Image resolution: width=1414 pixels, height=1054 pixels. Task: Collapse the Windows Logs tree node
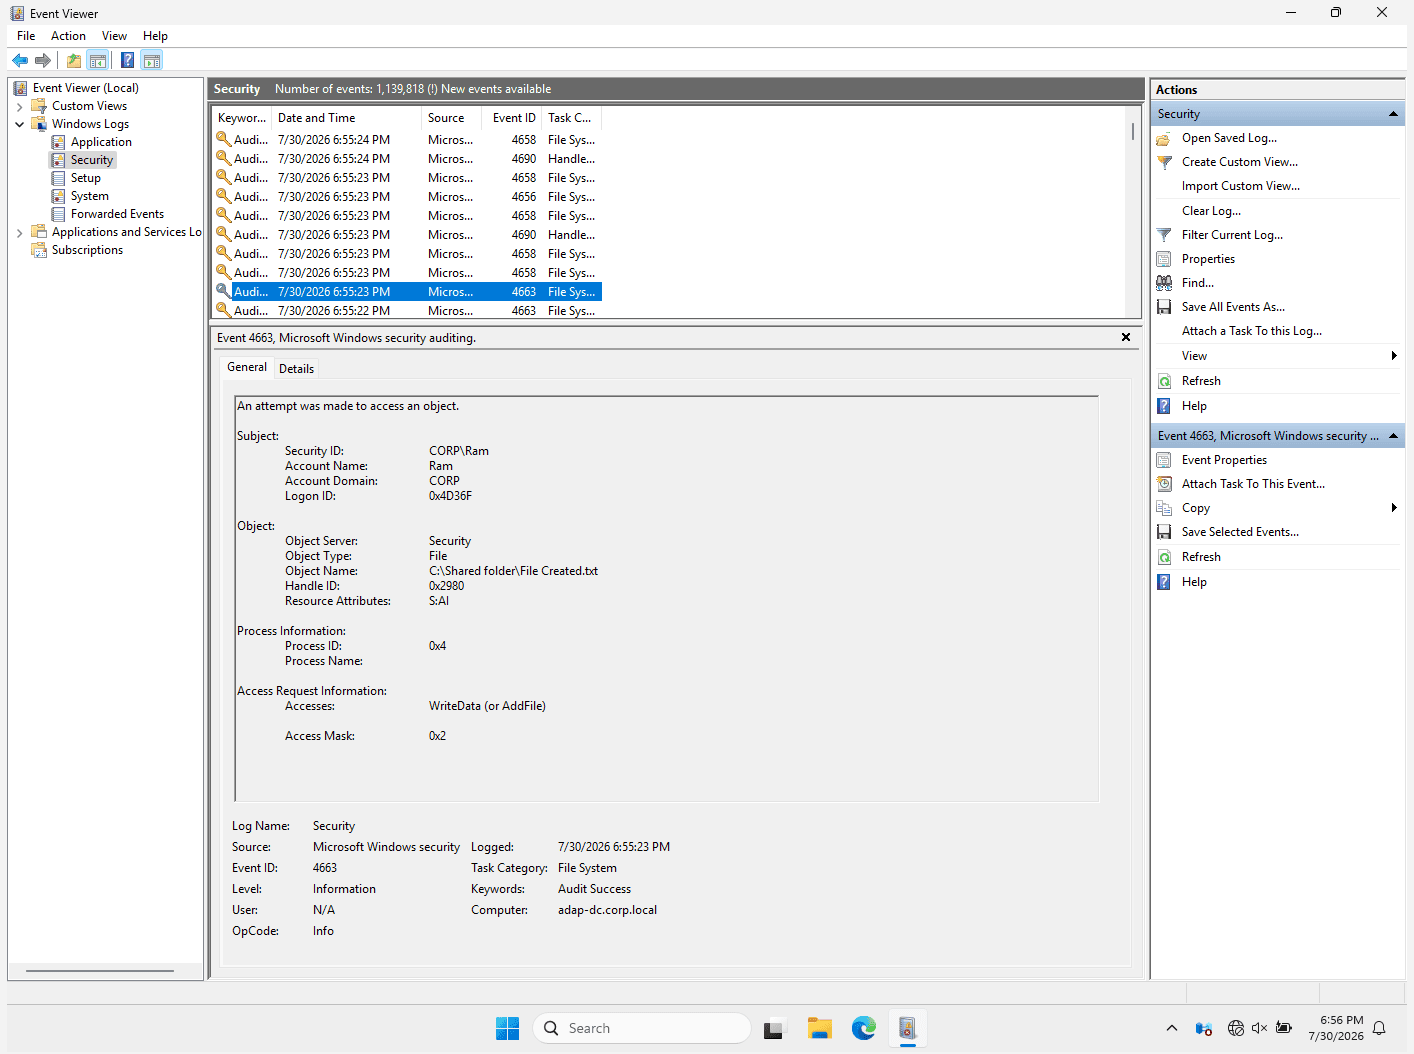(19, 124)
